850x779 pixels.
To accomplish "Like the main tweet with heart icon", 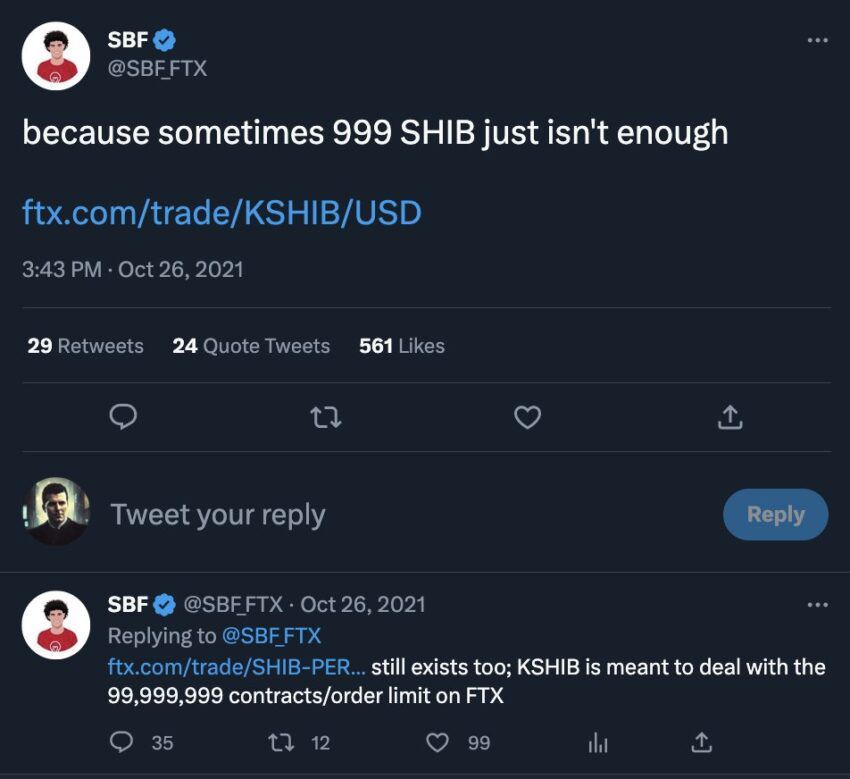I will 527,416.
